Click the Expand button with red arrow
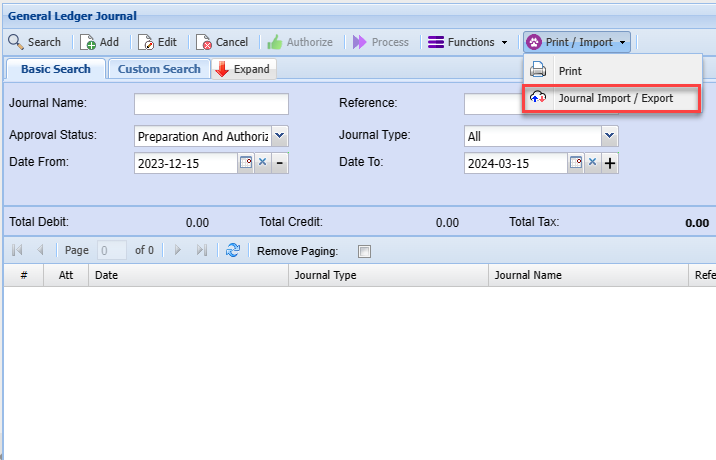 tap(244, 69)
